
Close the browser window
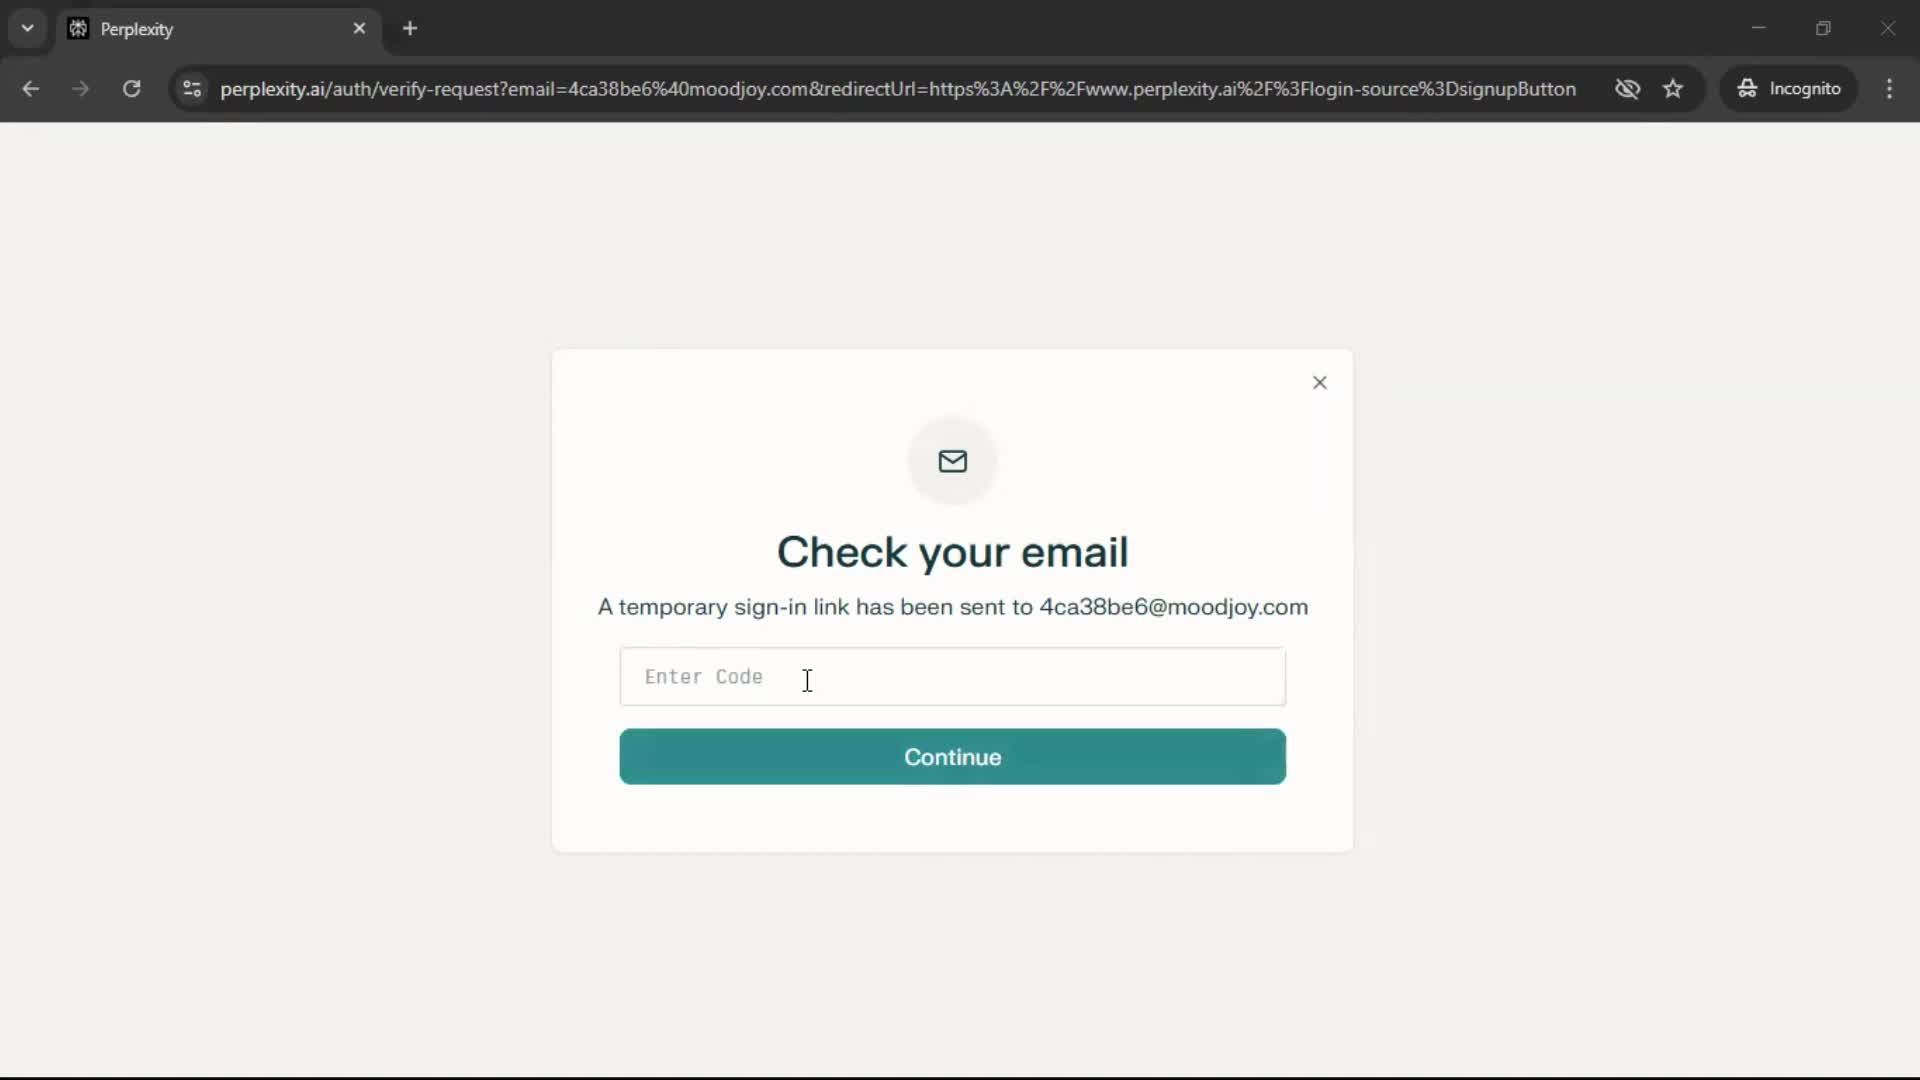pos(1887,28)
